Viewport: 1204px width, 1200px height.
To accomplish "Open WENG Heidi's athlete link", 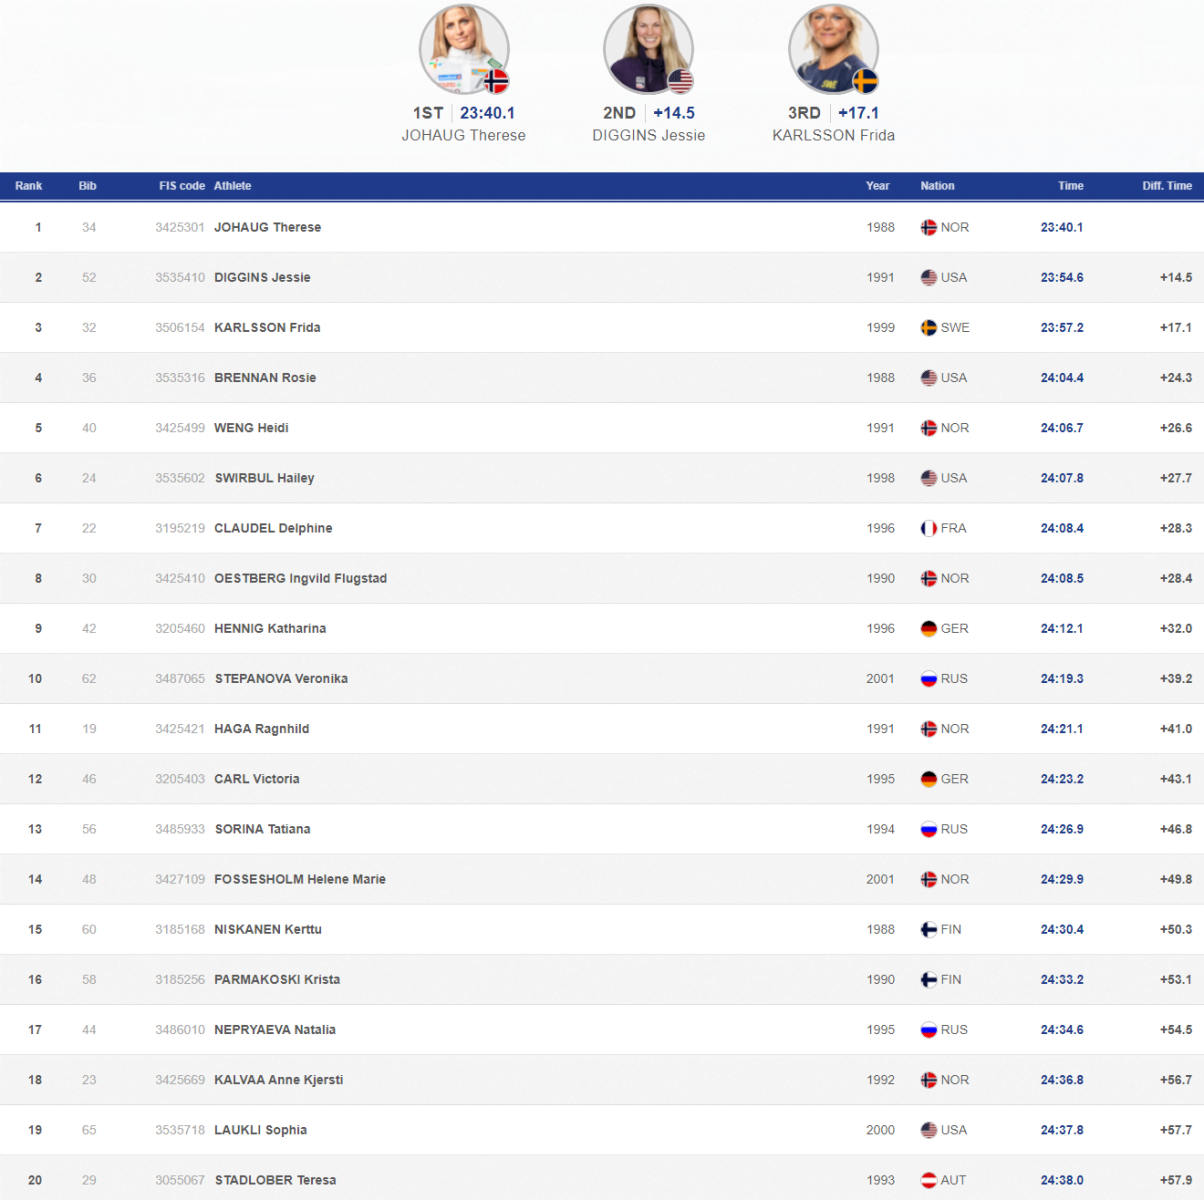I will click(x=251, y=428).
